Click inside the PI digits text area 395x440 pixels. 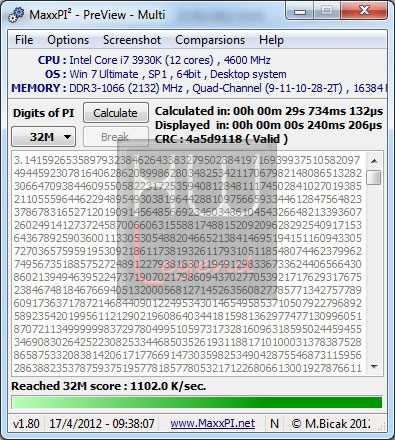pyautogui.click(x=188, y=264)
